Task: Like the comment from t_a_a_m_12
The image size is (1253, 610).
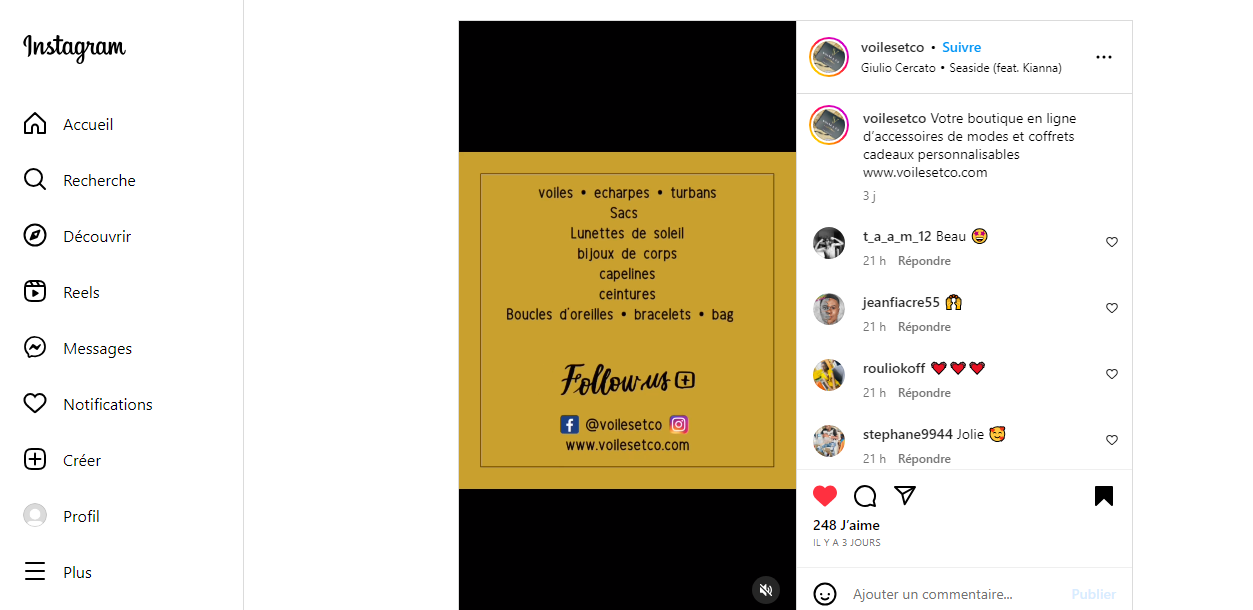Action: [1112, 242]
